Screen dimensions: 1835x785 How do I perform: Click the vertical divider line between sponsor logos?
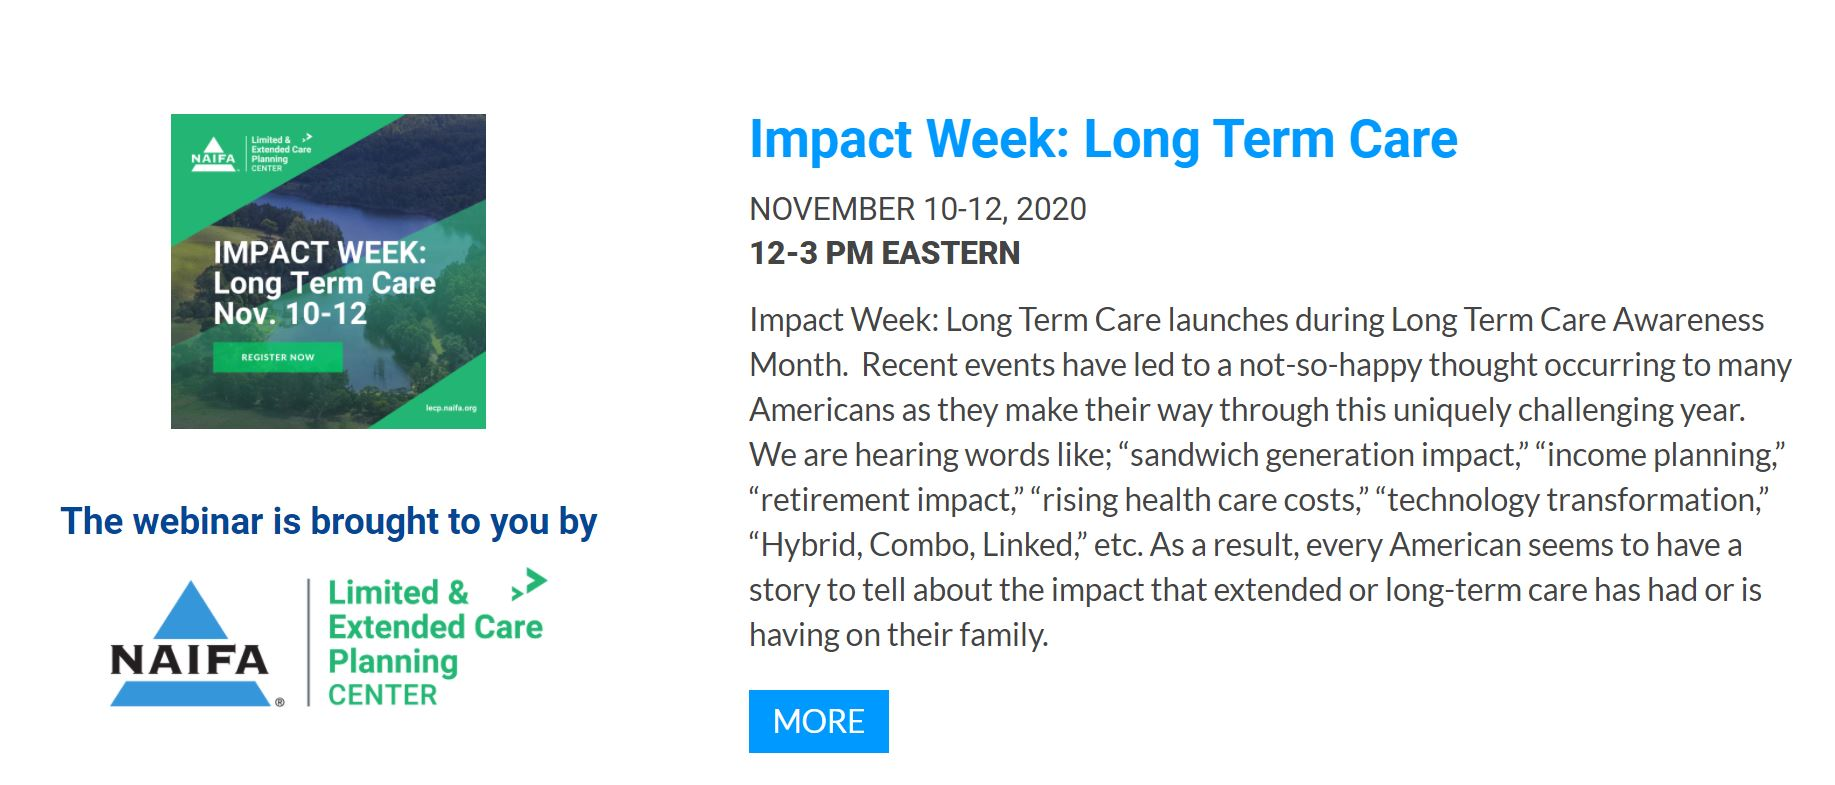308,642
